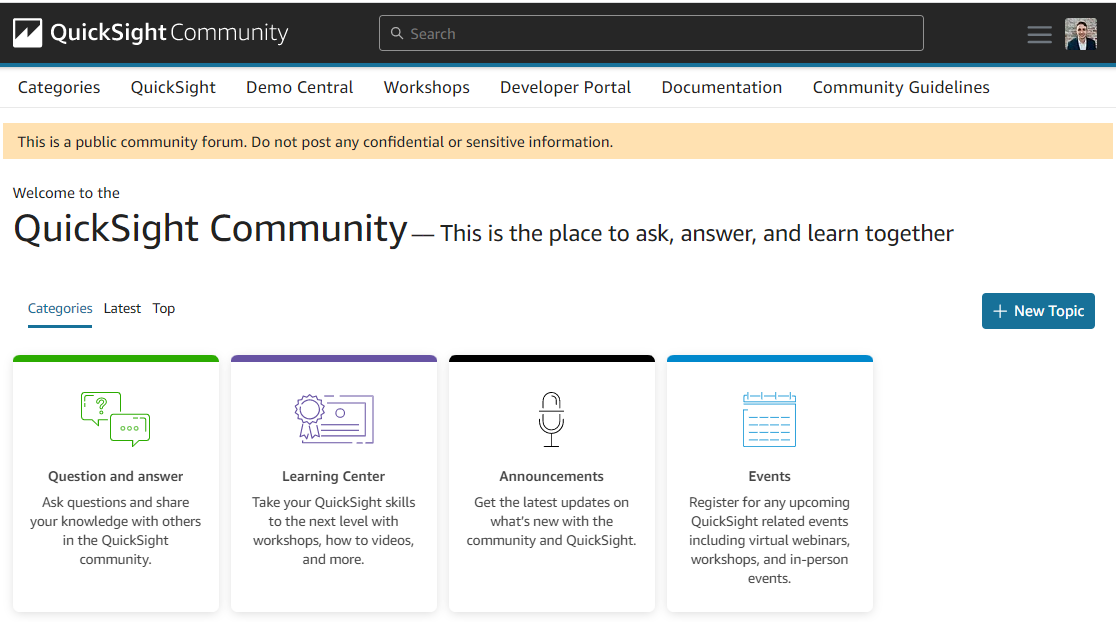Click the QuickSight Community header title
The height and width of the screenshot is (622, 1116).
pyautogui.click(x=169, y=33)
